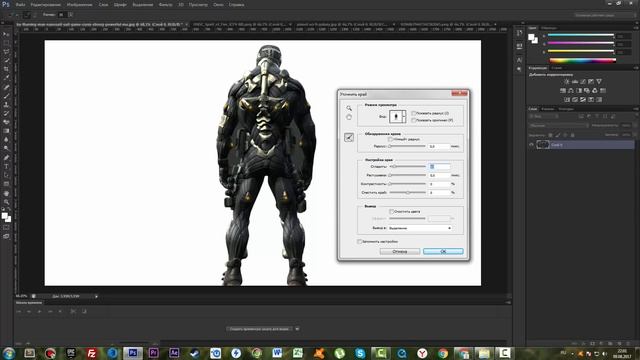Enable the Show Original checkbox

tap(413, 120)
